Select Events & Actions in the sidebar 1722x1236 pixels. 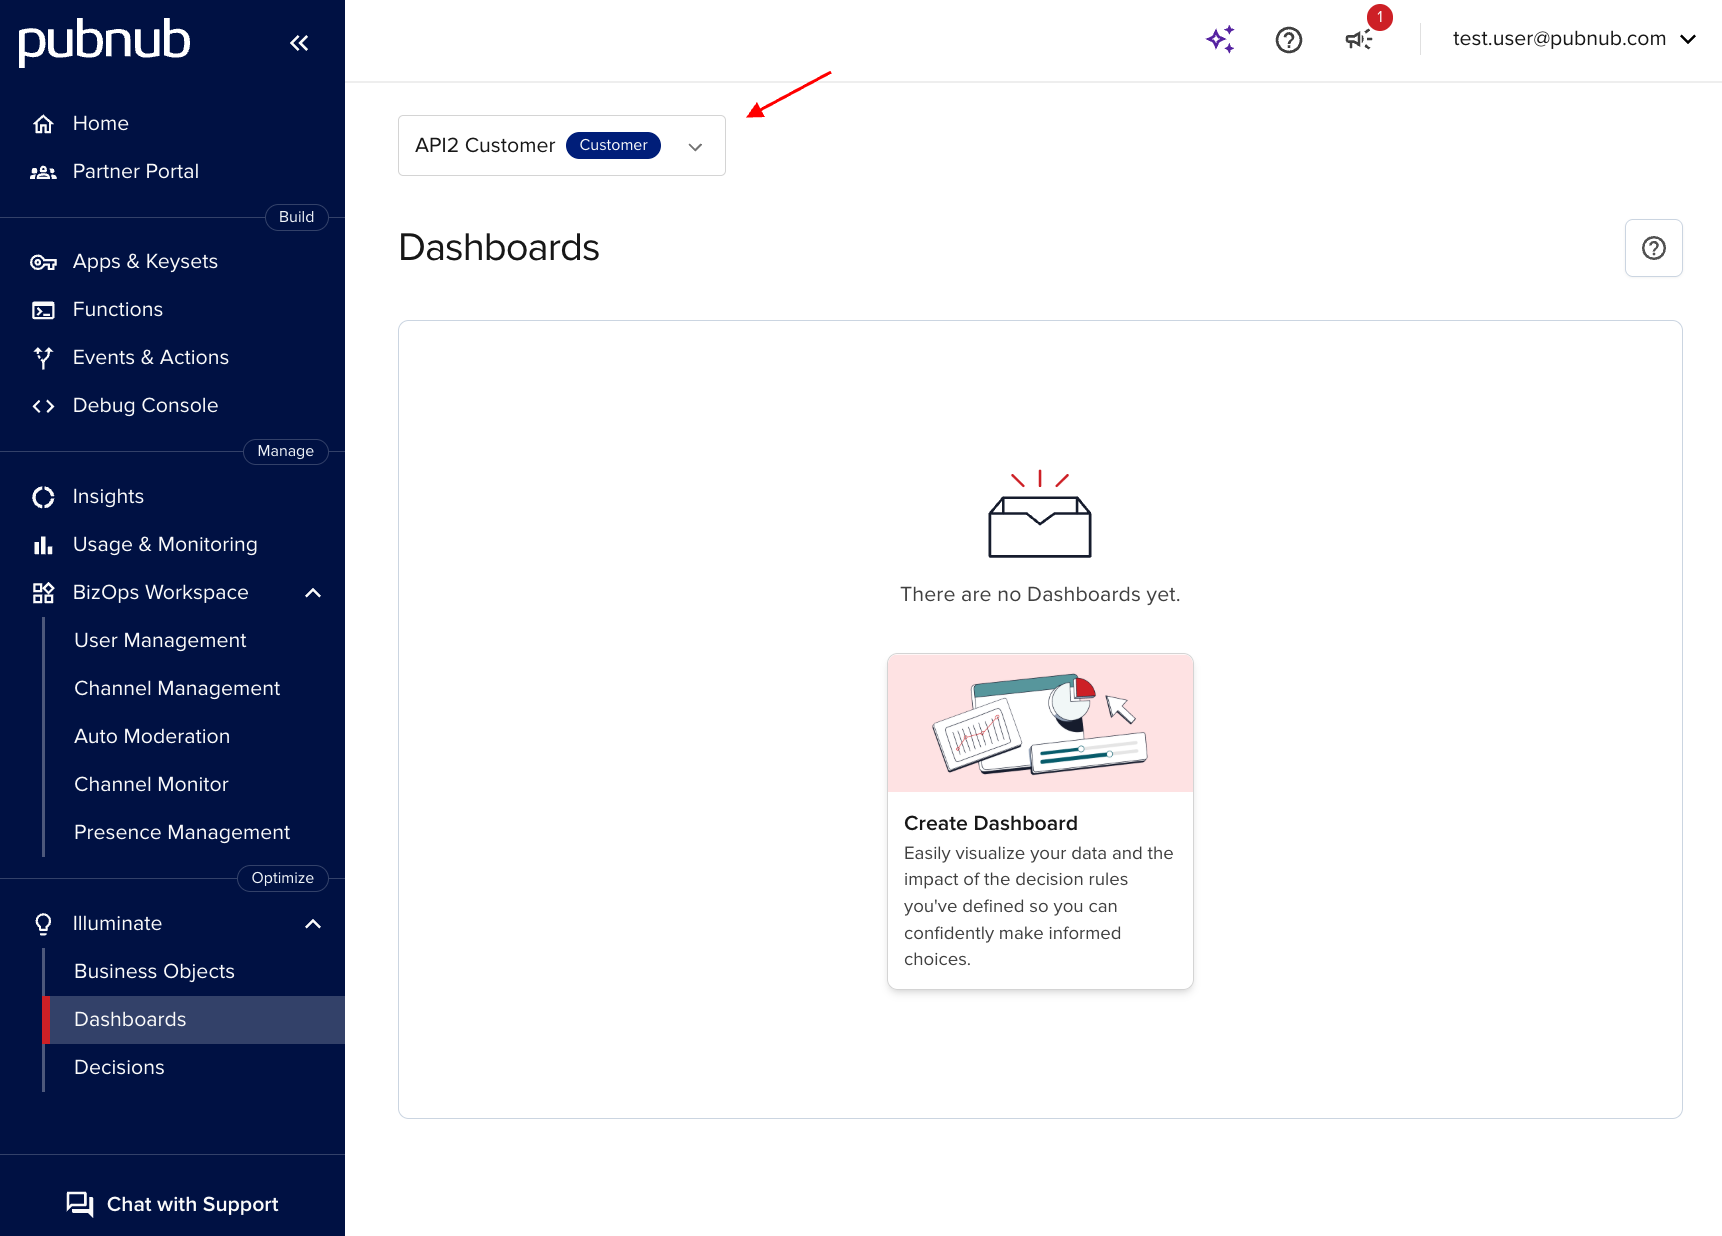pyautogui.click(x=150, y=357)
